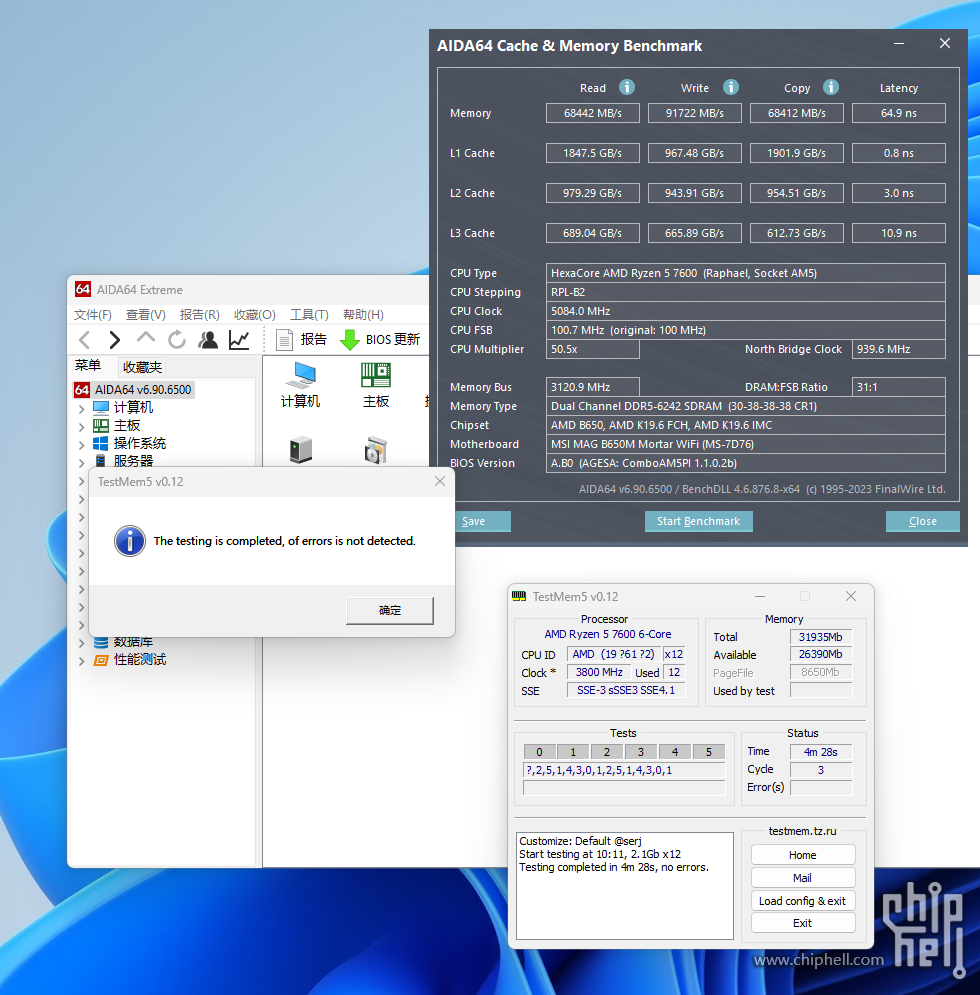Click the Start Benchmark button
980x995 pixels.
[x=698, y=521]
